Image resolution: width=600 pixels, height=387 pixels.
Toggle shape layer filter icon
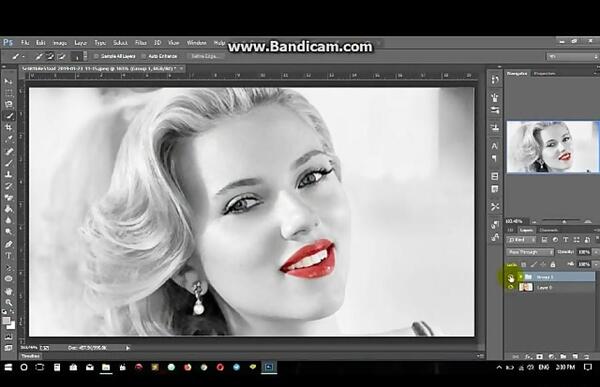coord(577,240)
